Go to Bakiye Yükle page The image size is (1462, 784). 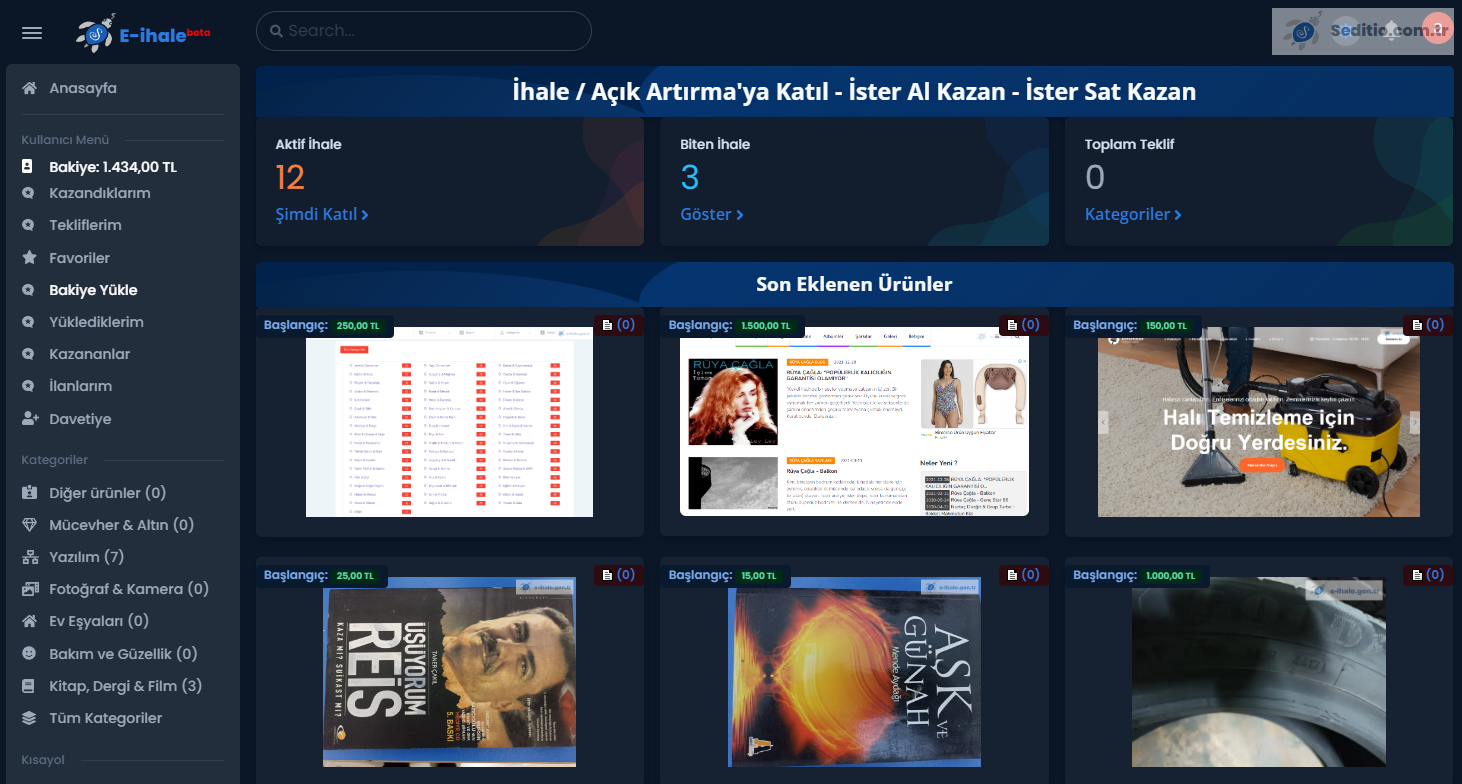(x=93, y=290)
